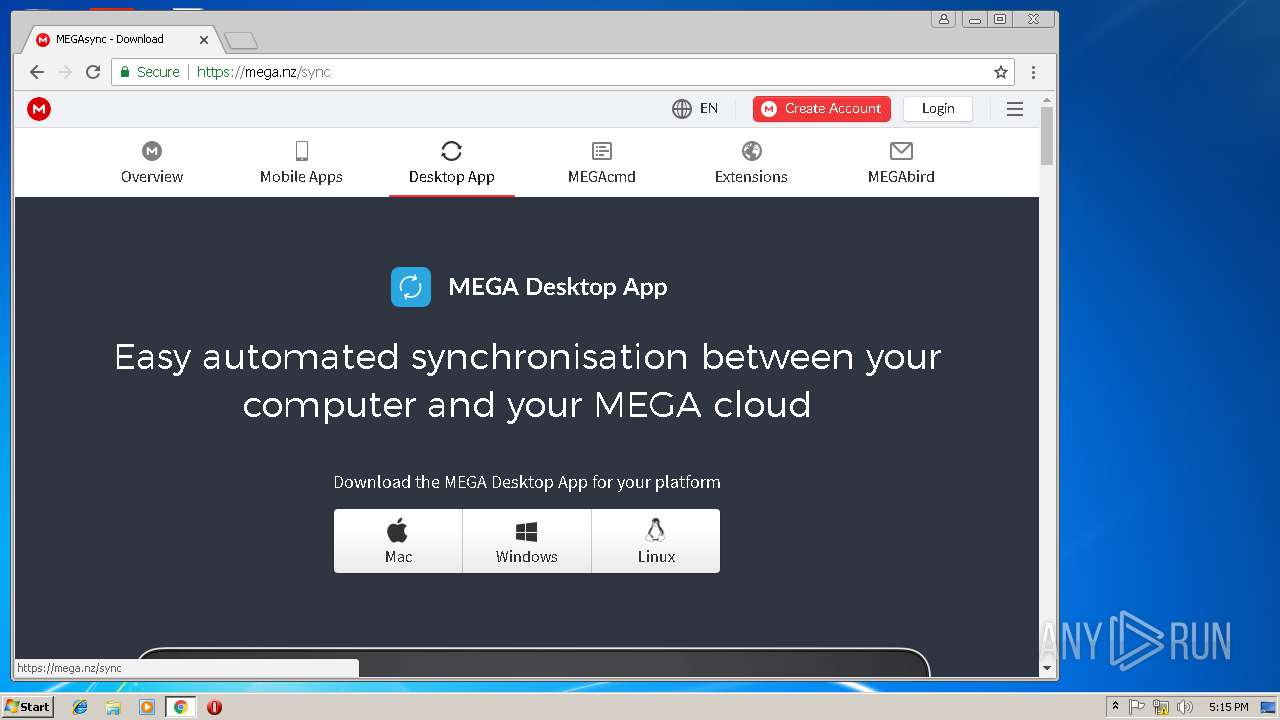Open Windows Media Player in taskbar

click(147, 707)
